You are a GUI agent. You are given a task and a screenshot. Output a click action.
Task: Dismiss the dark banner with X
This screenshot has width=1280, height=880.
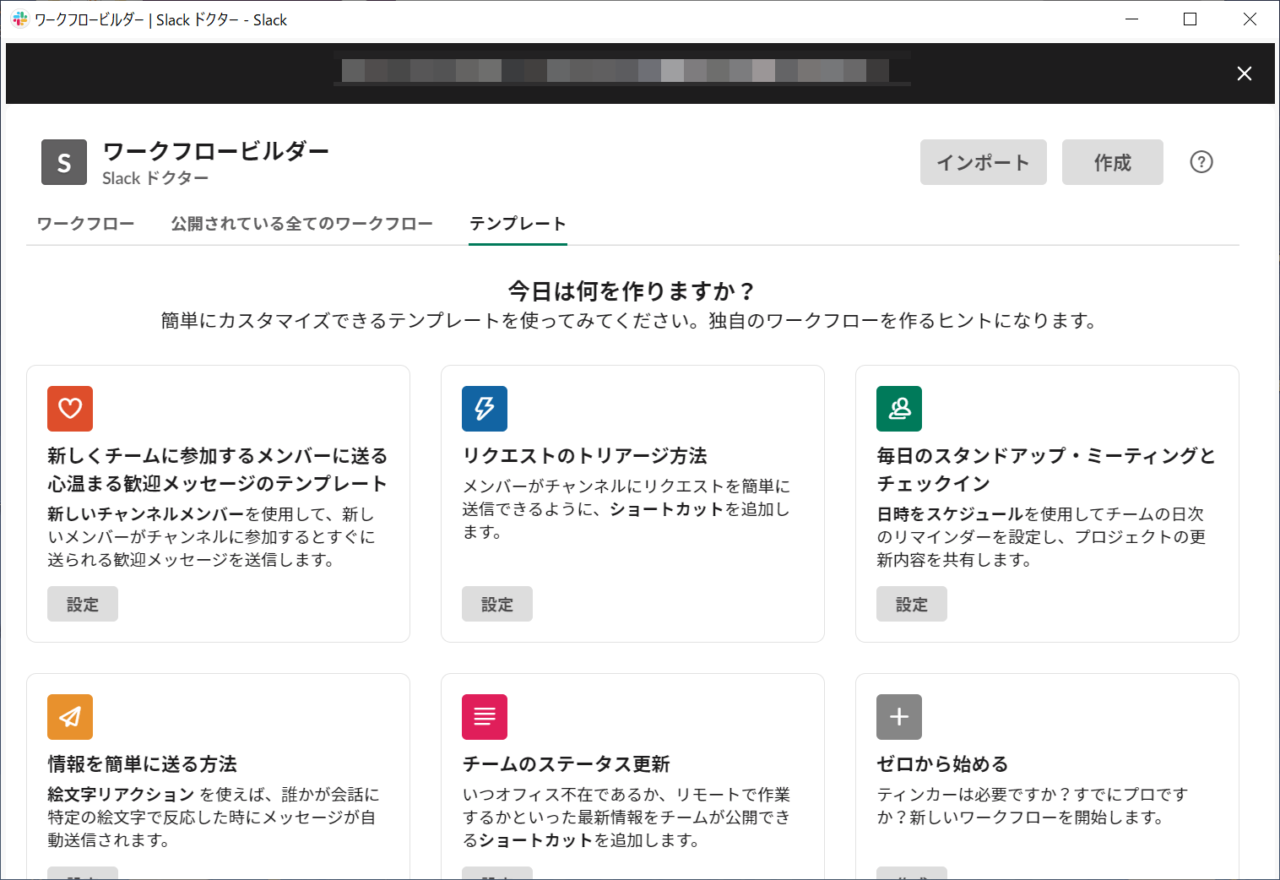click(1244, 73)
